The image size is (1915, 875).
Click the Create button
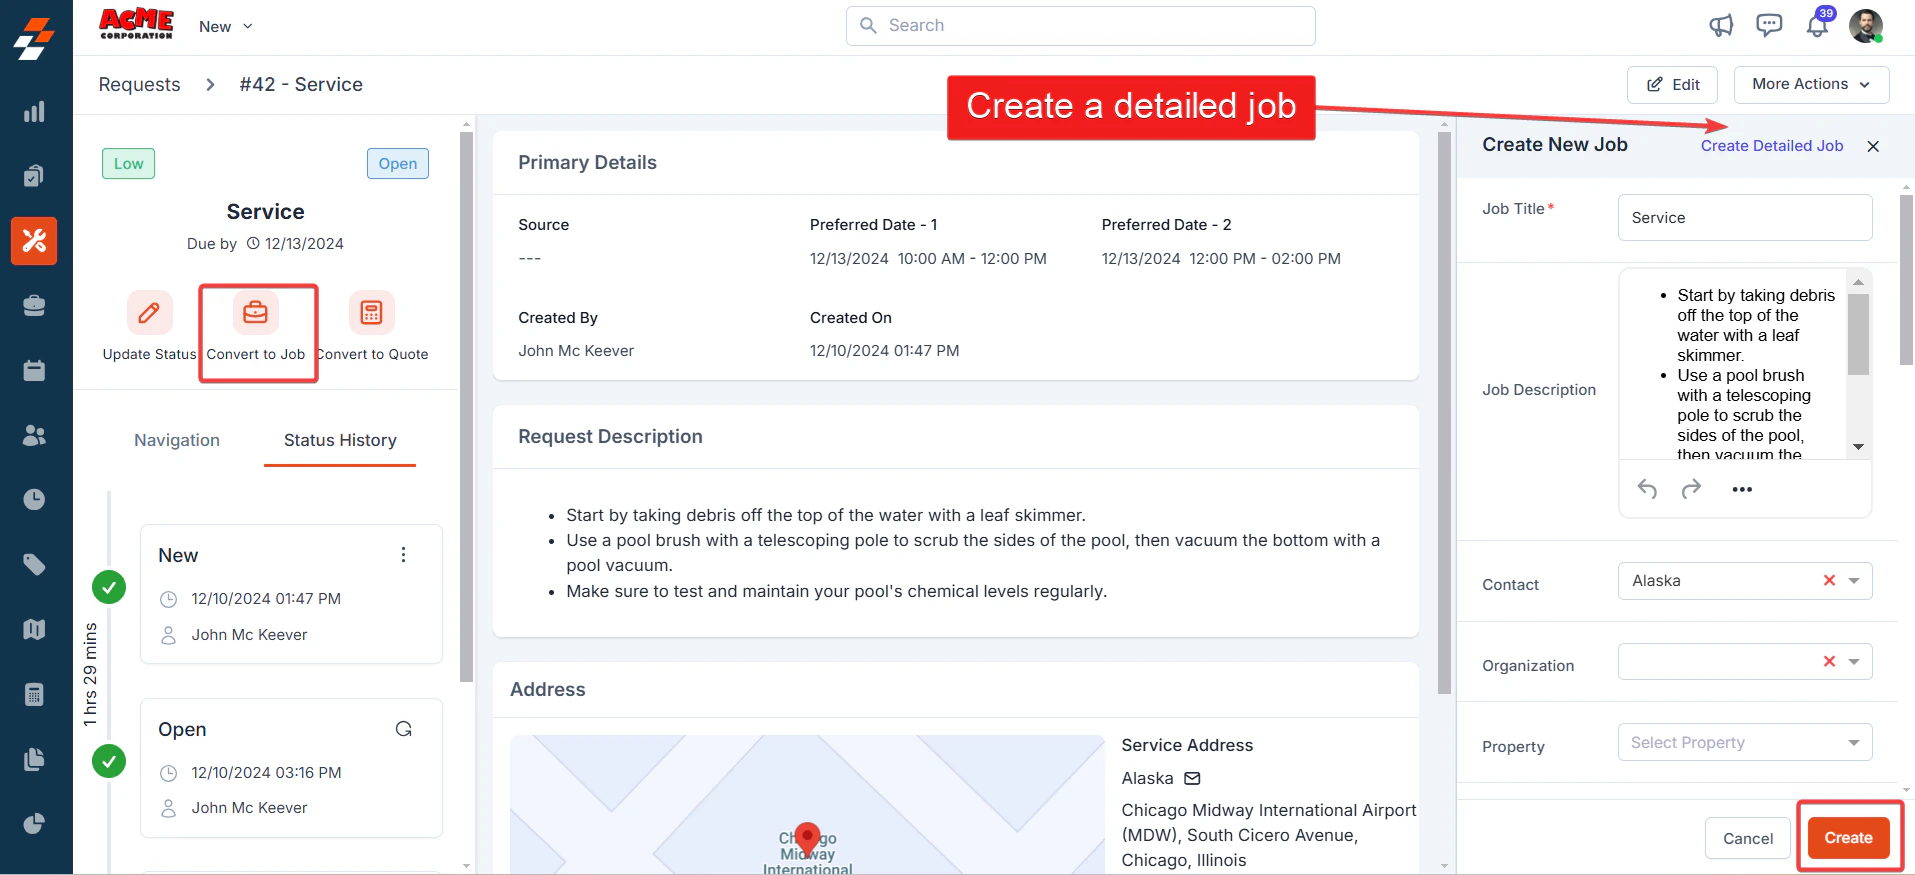tap(1848, 838)
